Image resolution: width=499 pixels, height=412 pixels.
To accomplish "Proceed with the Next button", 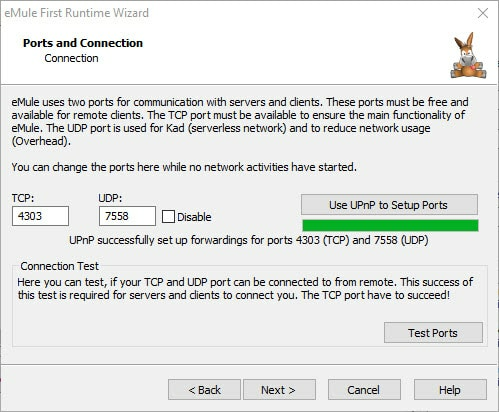I will point(279,390).
